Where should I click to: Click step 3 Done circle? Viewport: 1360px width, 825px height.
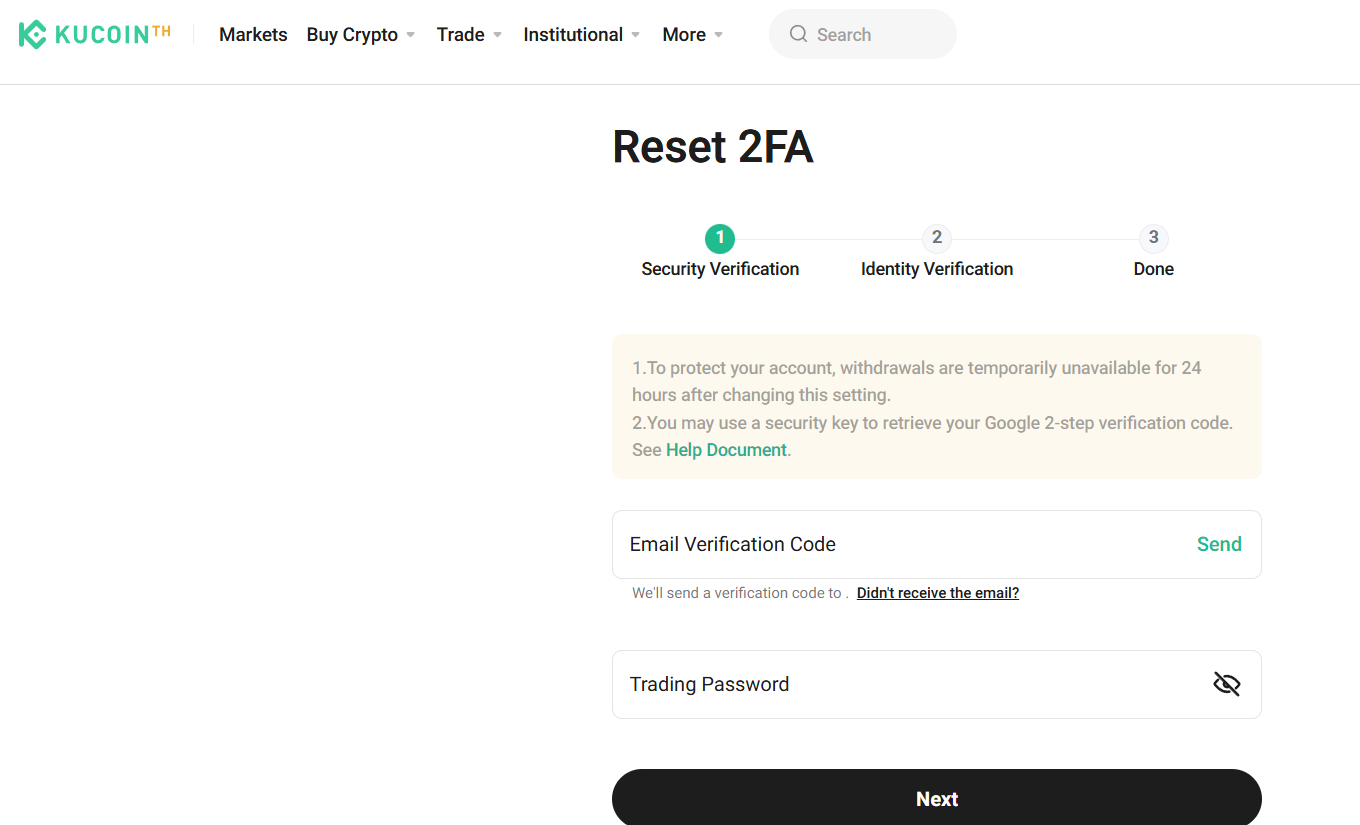pos(1153,238)
